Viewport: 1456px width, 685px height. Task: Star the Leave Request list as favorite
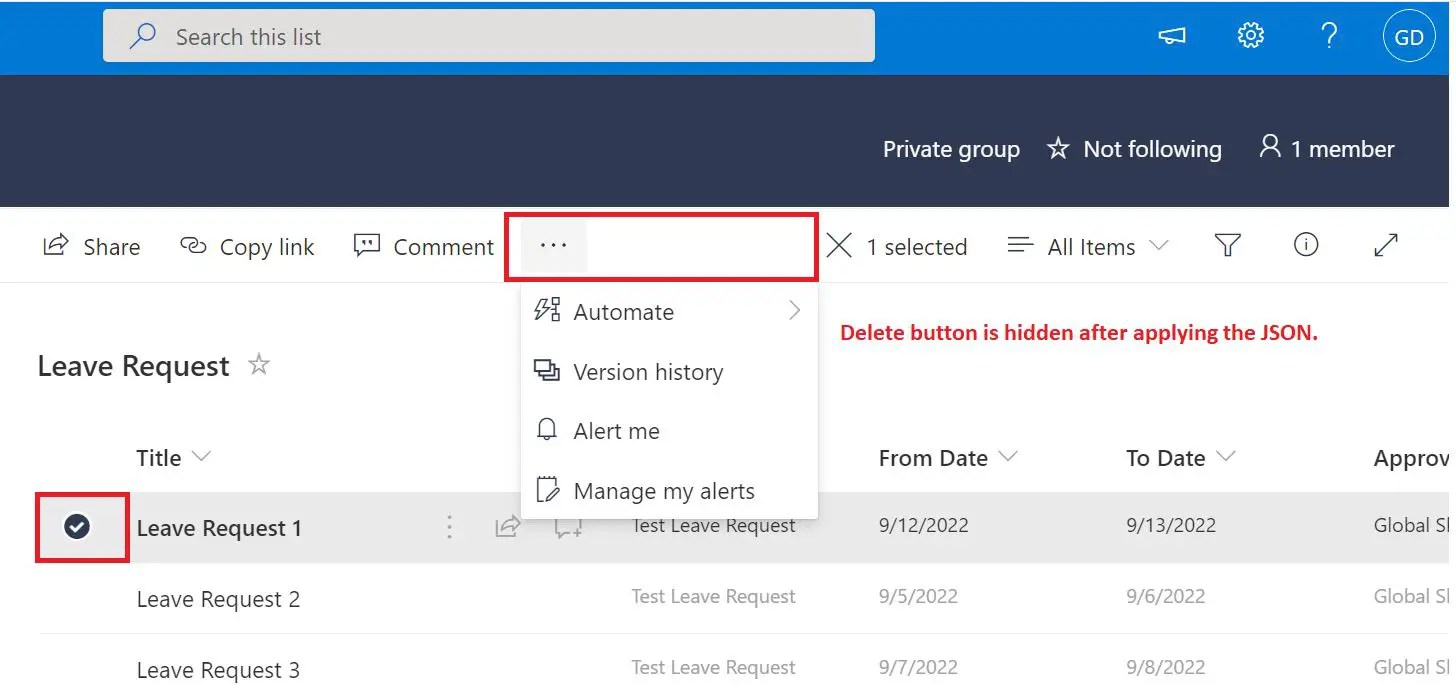(258, 365)
